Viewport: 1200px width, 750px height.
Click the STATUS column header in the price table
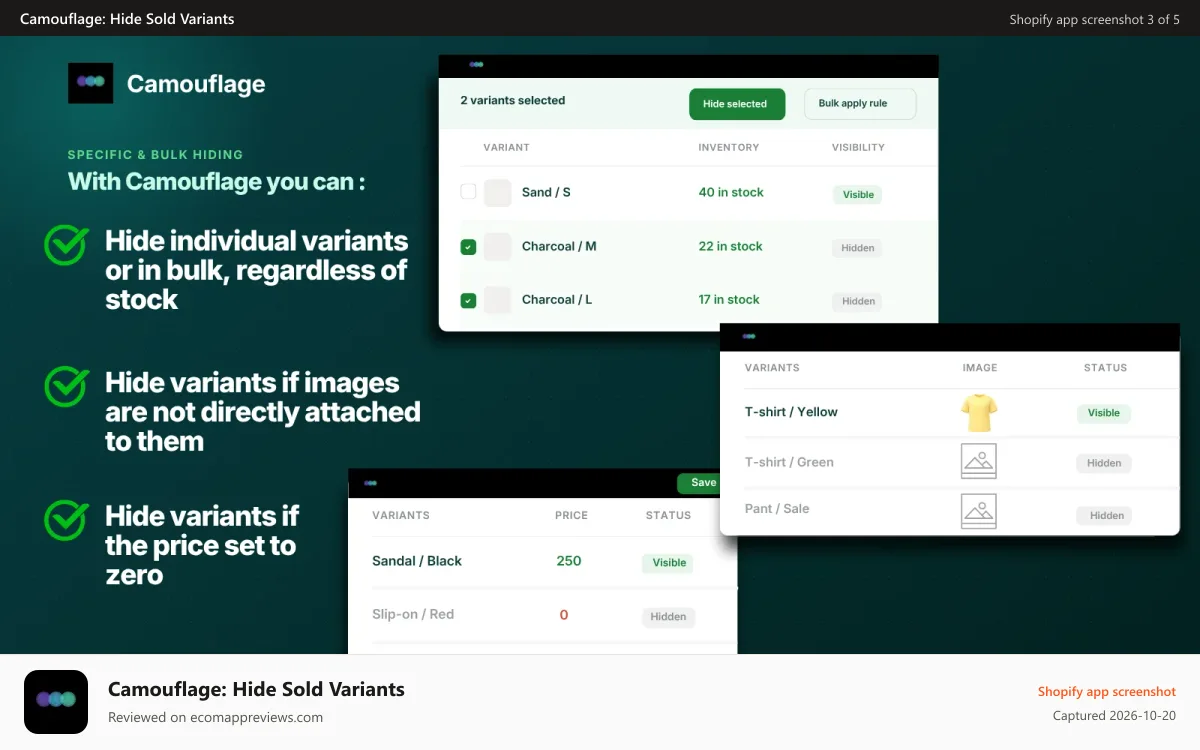(668, 516)
